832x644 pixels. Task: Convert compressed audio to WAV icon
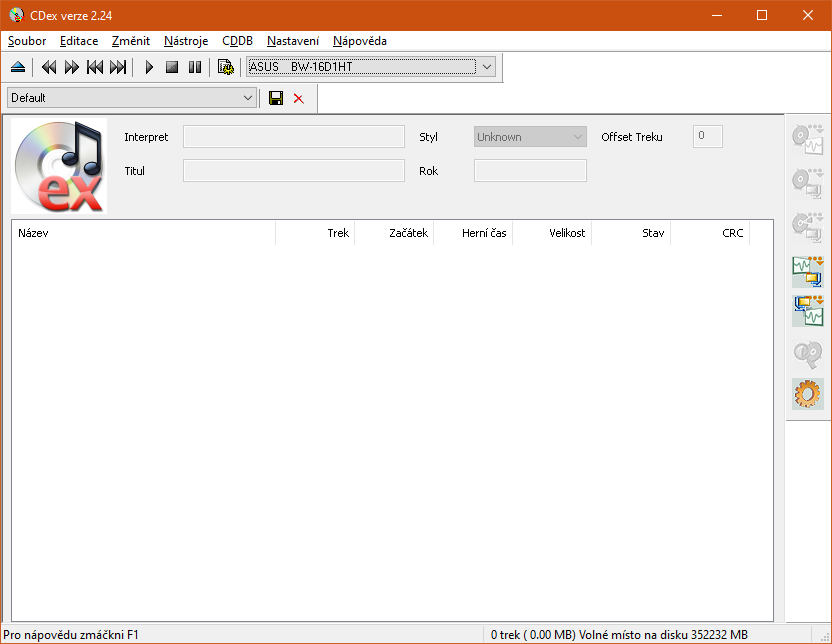click(x=808, y=311)
